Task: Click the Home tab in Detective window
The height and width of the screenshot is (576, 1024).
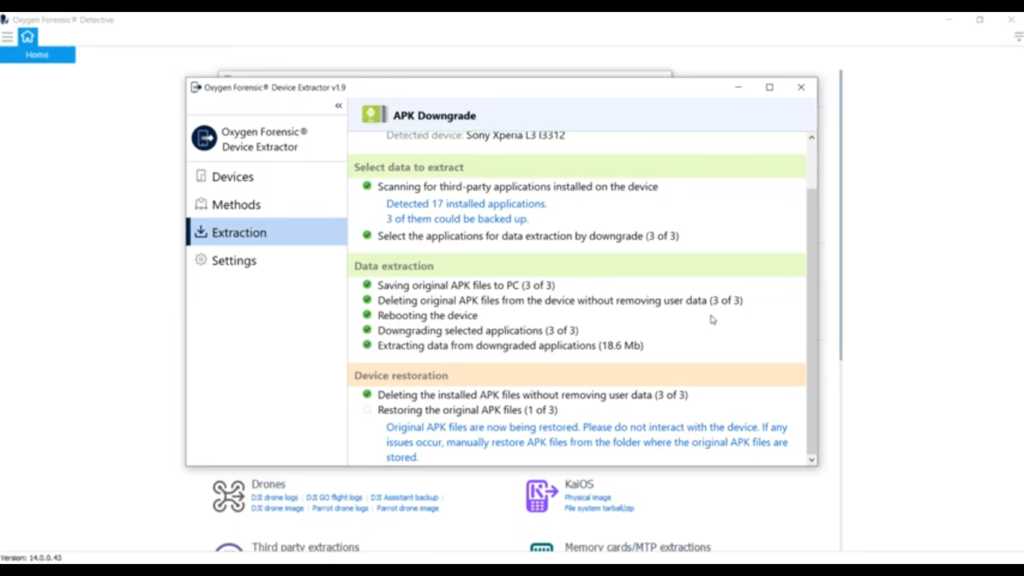Action: 37,55
